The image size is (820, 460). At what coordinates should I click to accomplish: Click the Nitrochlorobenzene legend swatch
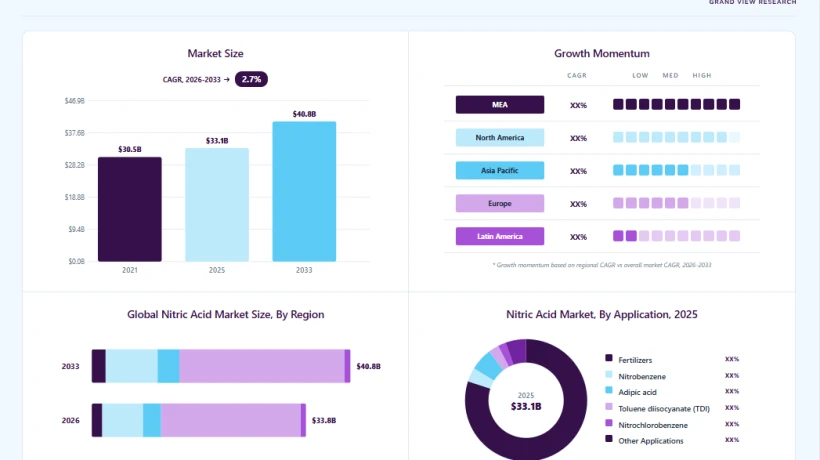609,422
